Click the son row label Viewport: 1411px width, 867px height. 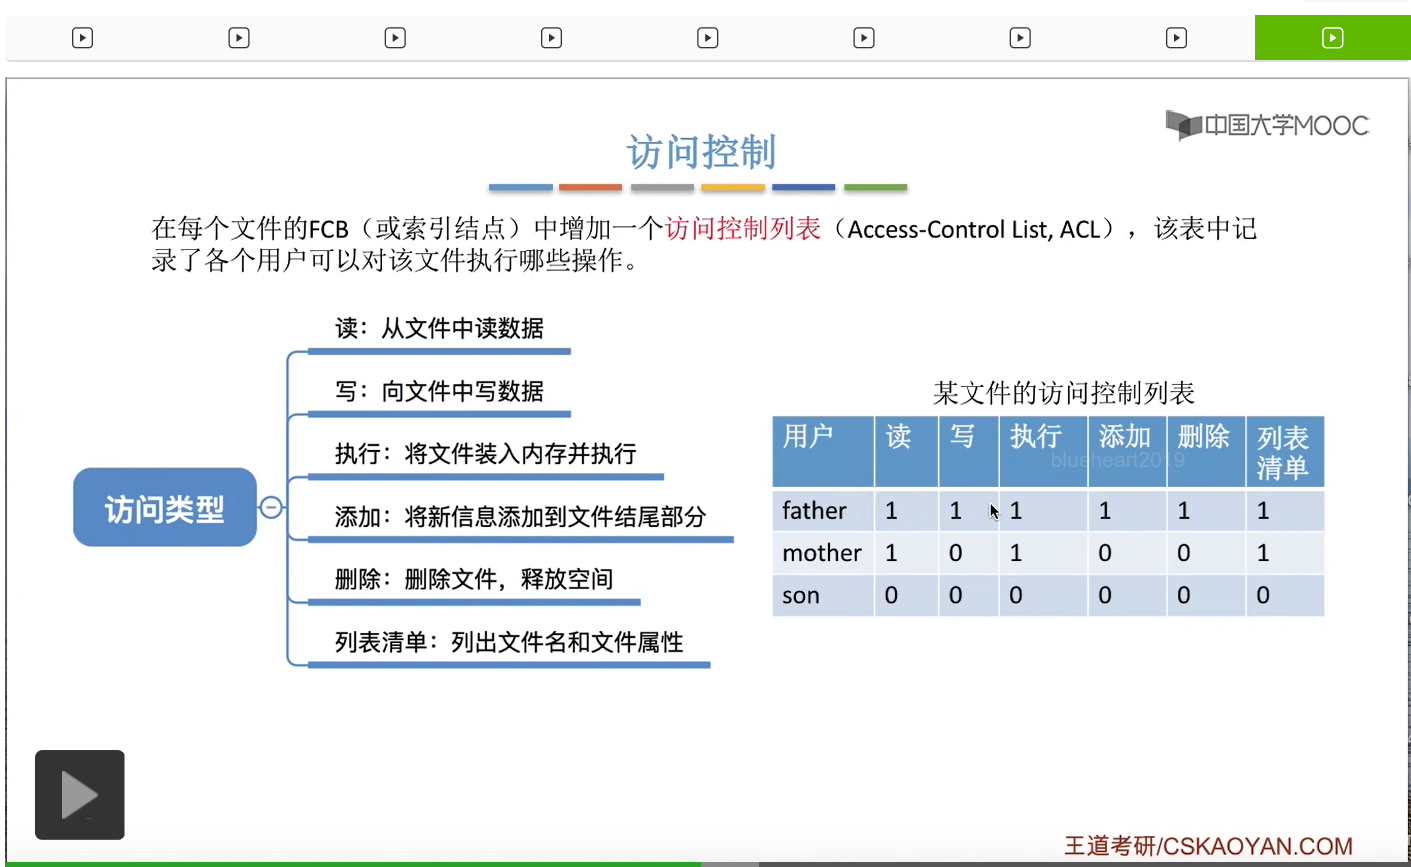click(x=801, y=596)
